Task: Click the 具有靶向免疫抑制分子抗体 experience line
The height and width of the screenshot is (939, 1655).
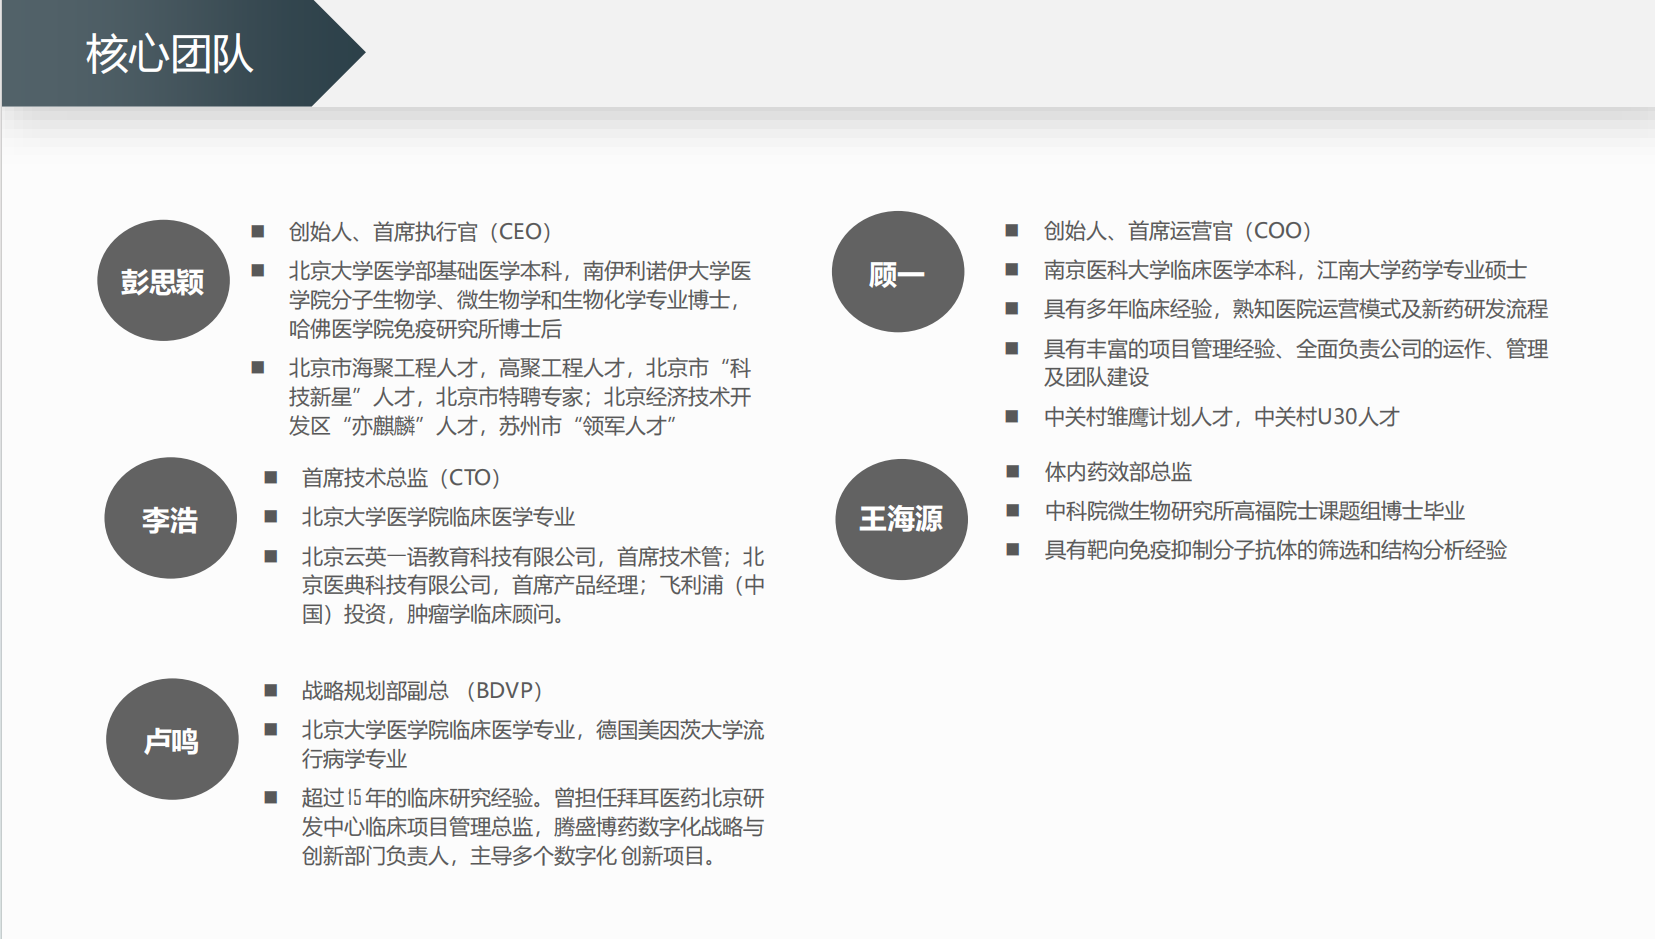Action: coord(1275,550)
